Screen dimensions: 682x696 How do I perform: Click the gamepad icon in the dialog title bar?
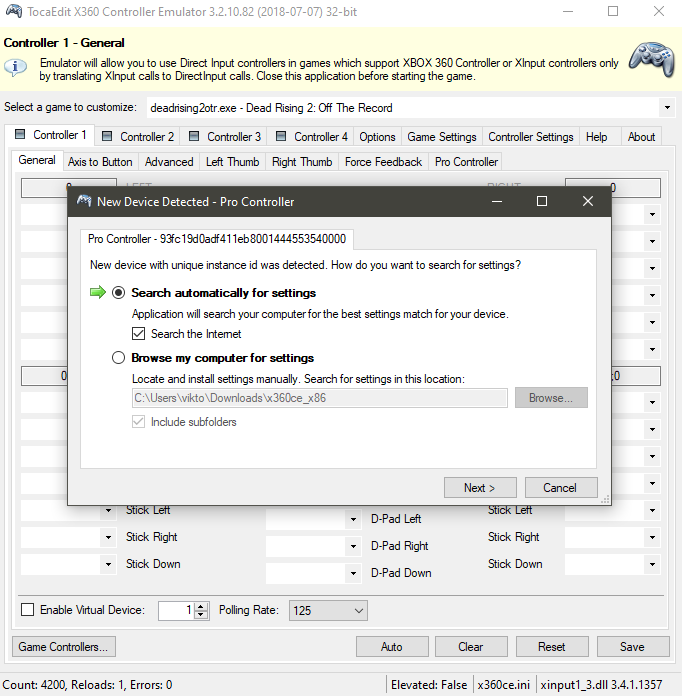pyautogui.click(x=84, y=201)
